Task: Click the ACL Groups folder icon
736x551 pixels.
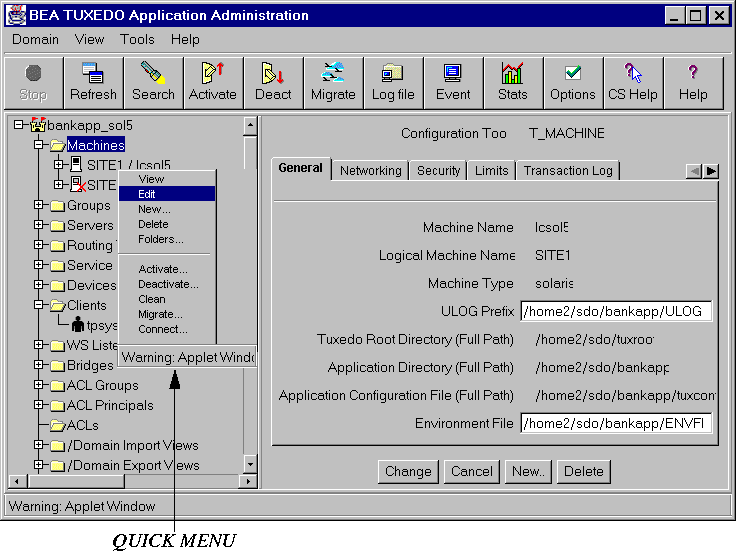Action: (58, 385)
